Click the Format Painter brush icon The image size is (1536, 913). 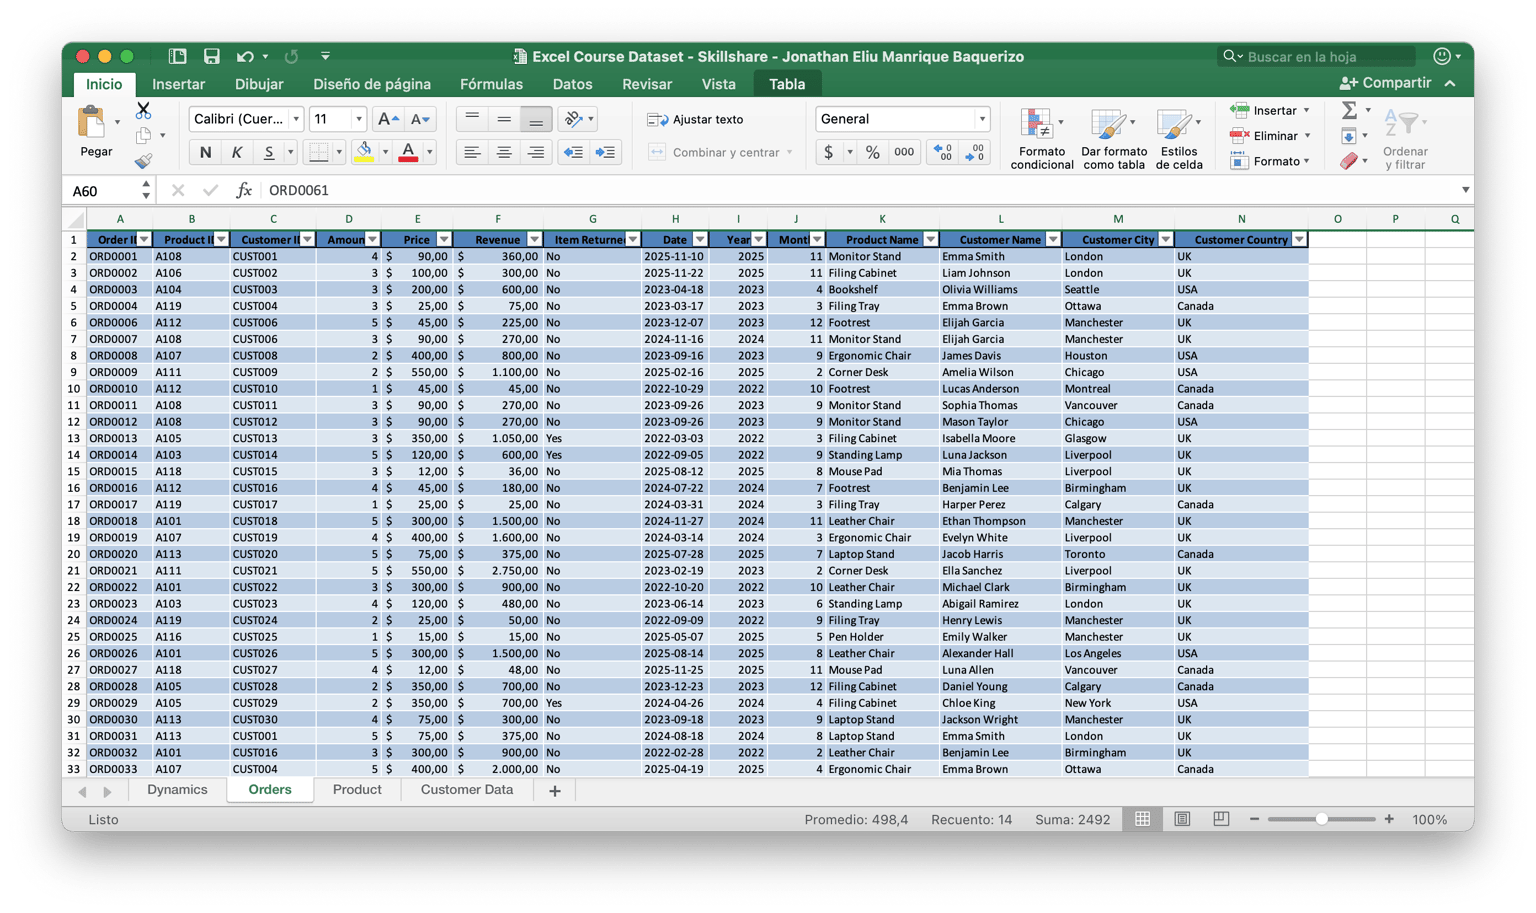tap(144, 160)
